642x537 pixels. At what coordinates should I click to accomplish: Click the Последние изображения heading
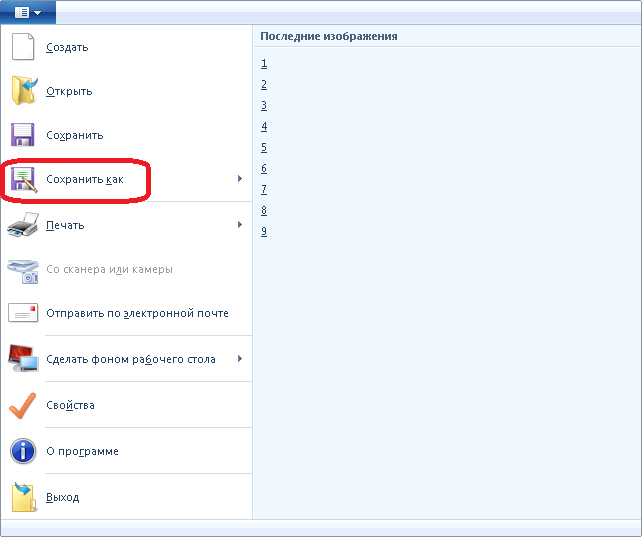point(329,36)
